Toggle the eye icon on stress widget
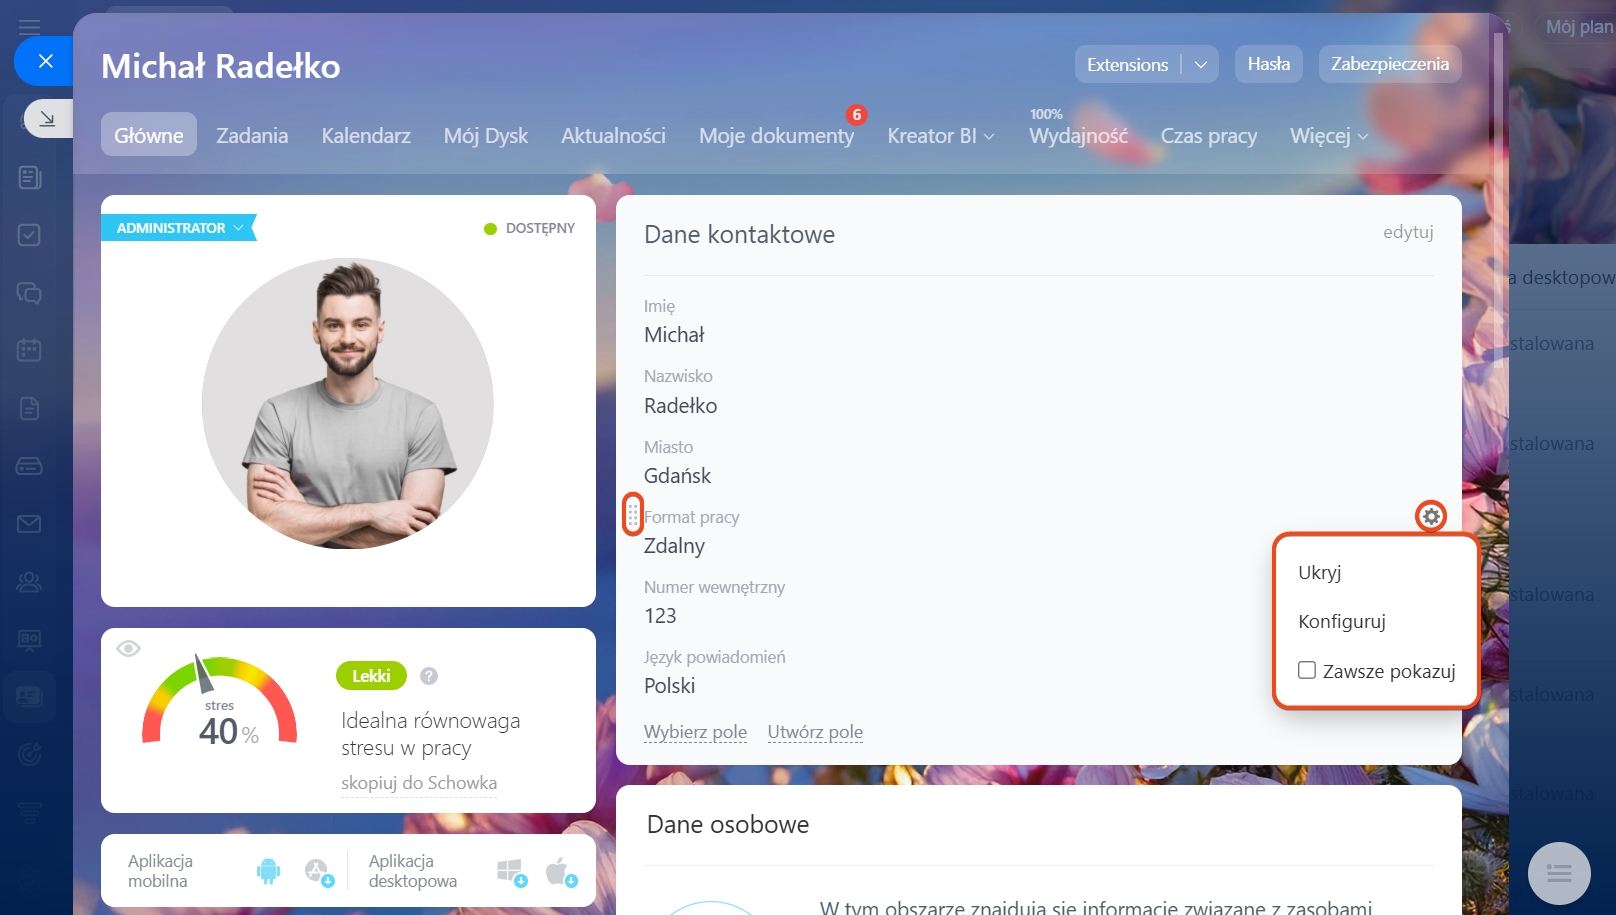1616x915 pixels. [x=128, y=649]
